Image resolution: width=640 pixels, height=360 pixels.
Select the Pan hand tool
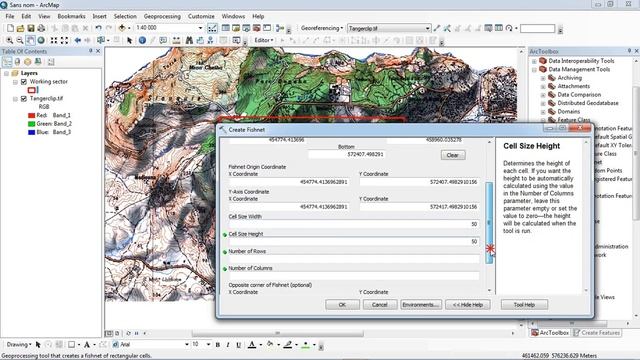pos(31,40)
